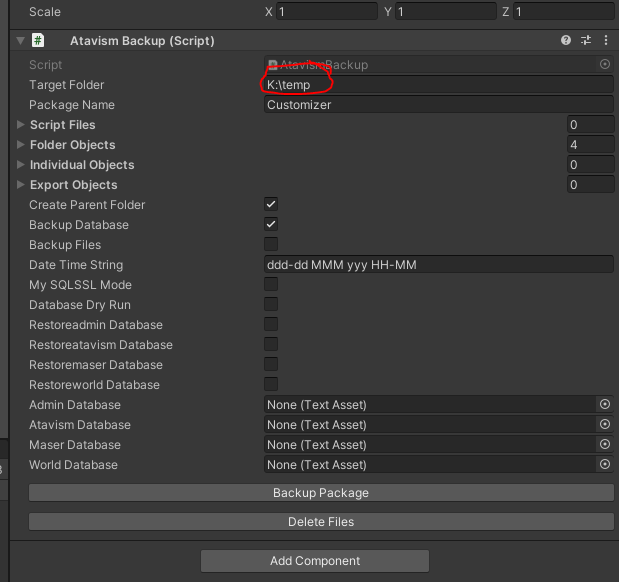
Task: Click the Backup Package button
Action: pos(321,493)
